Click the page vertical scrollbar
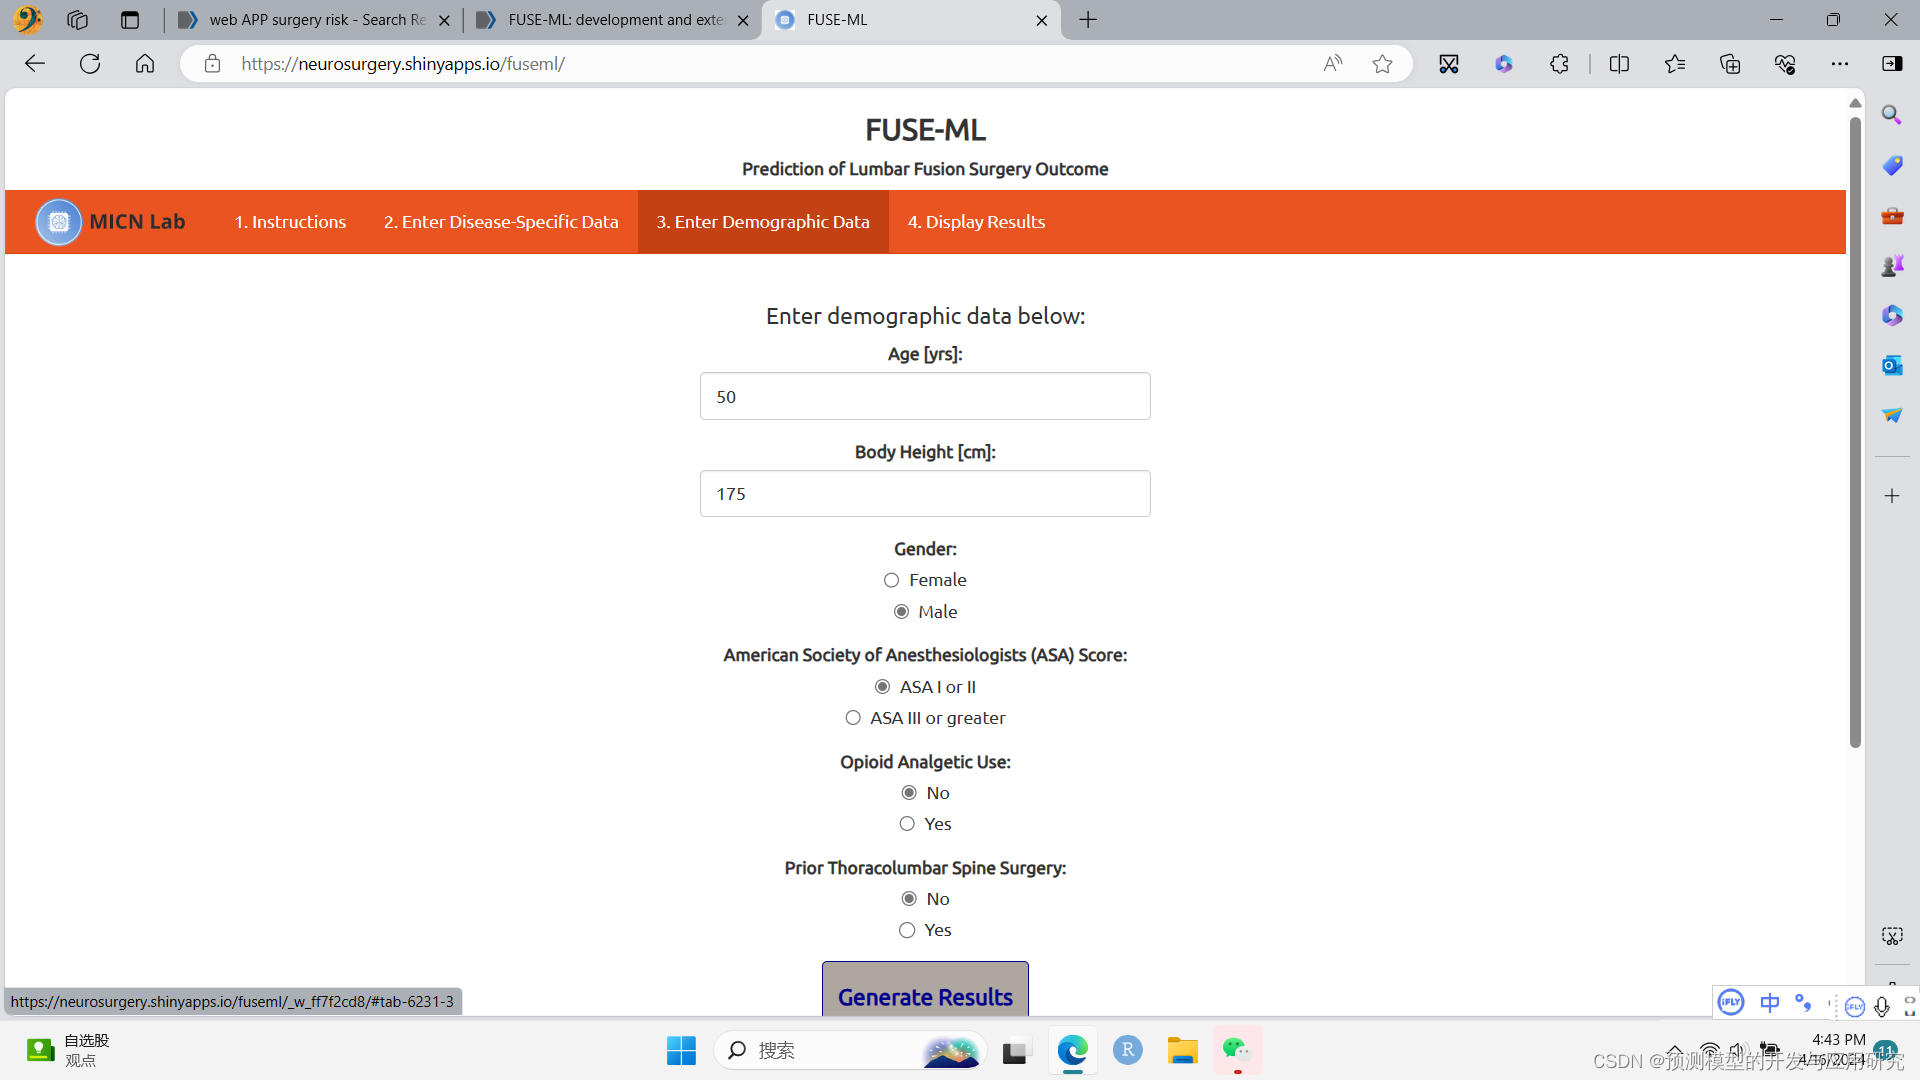This screenshot has width=1920, height=1080. click(x=1855, y=432)
